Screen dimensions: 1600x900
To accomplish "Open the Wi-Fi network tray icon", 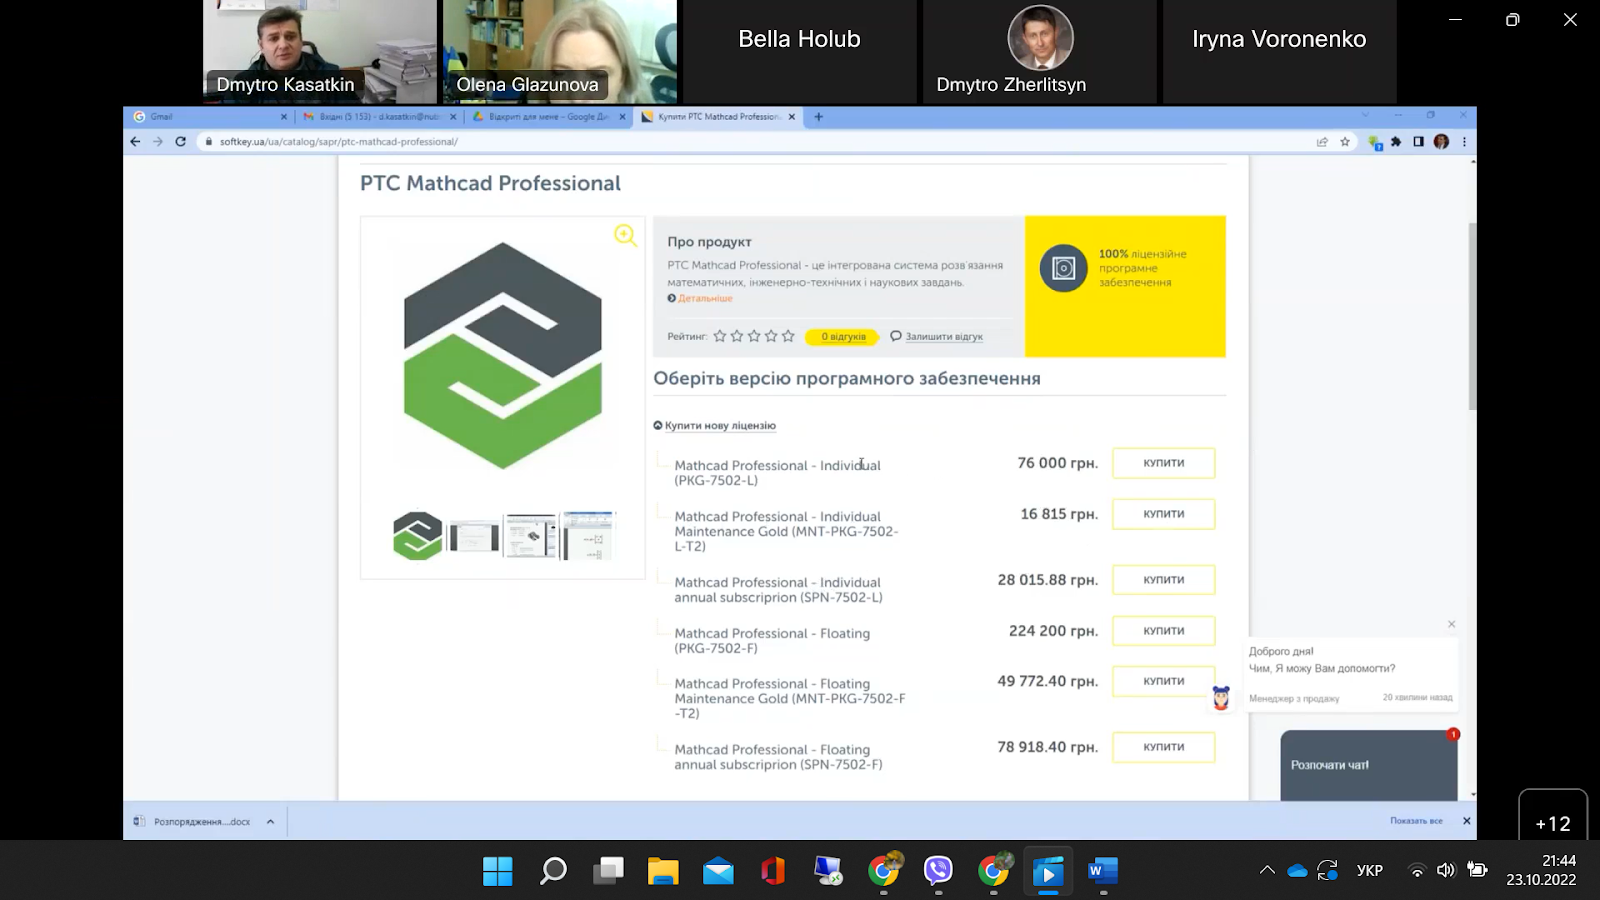I will [1416, 871].
